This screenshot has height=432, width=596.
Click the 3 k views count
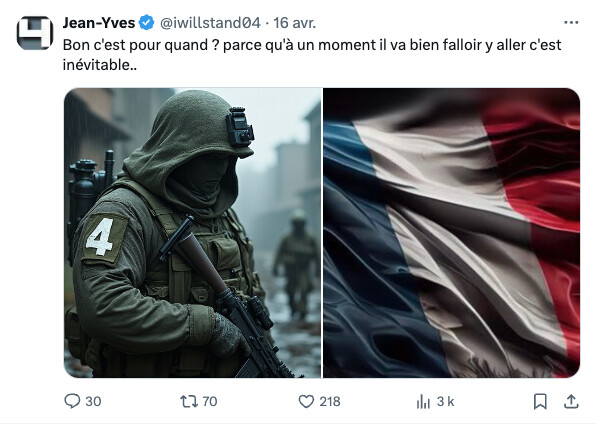[445, 402]
